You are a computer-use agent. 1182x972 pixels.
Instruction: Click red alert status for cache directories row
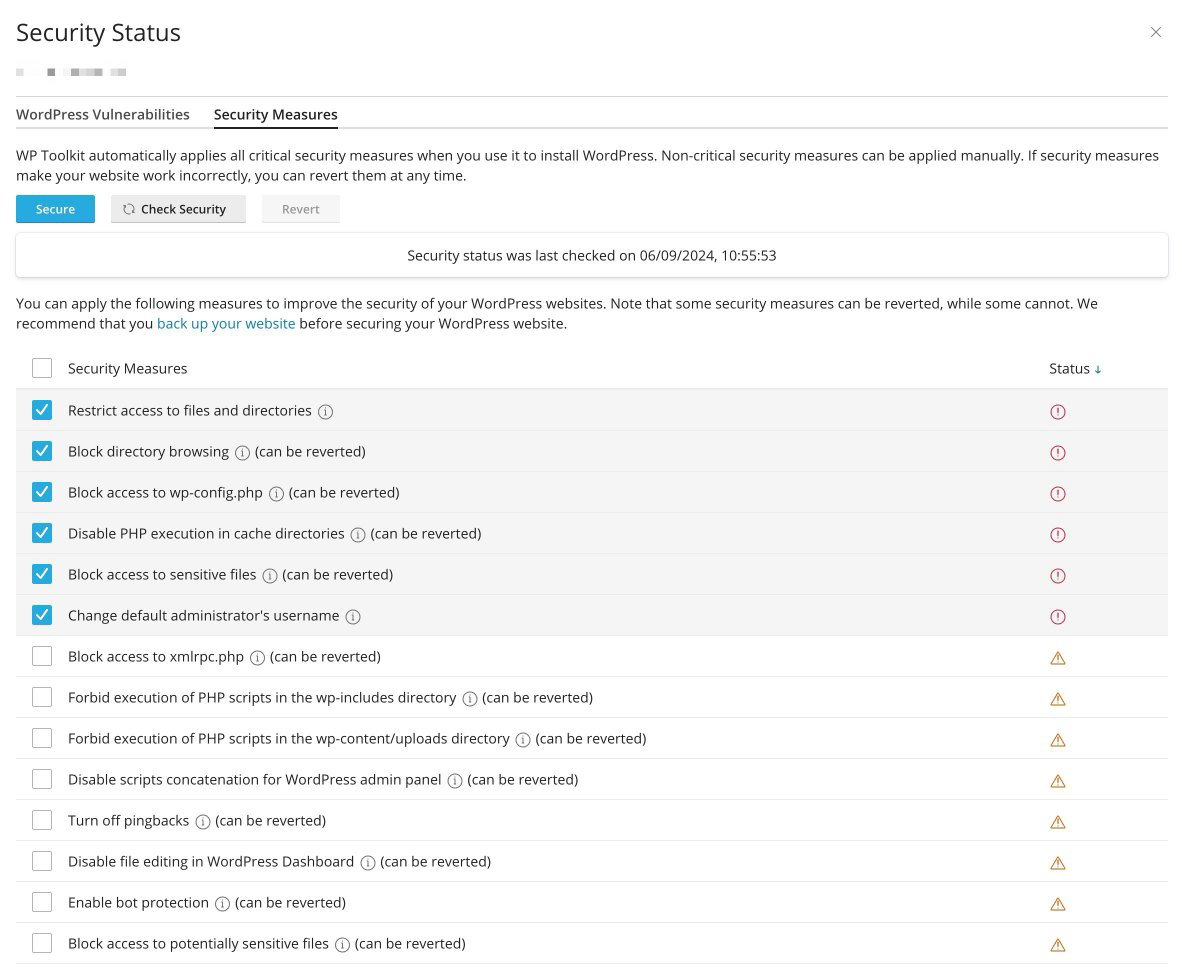point(1058,535)
